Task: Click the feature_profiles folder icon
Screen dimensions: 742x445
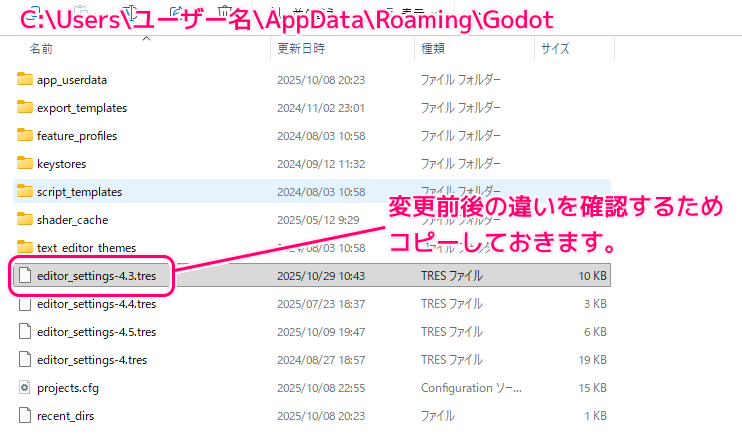Action: tap(25, 135)
